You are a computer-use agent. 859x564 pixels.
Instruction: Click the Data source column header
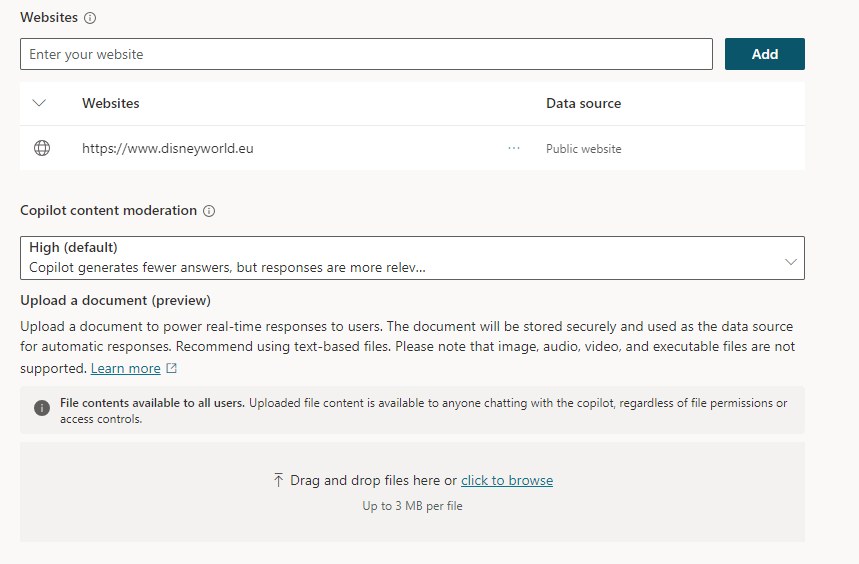(583, 103)
